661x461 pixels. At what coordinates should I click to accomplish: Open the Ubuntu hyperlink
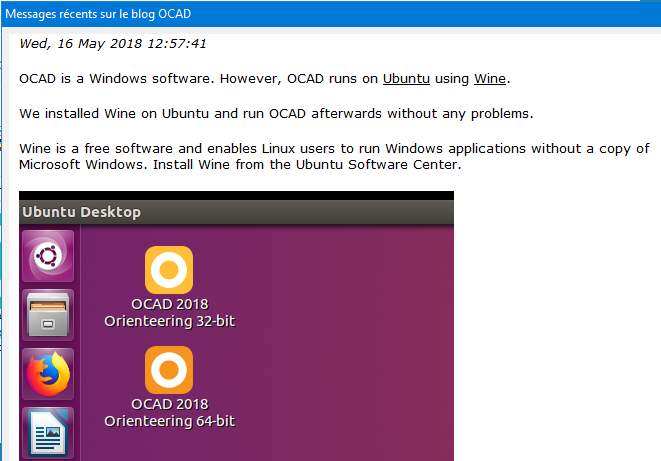[x=406, y=79]
